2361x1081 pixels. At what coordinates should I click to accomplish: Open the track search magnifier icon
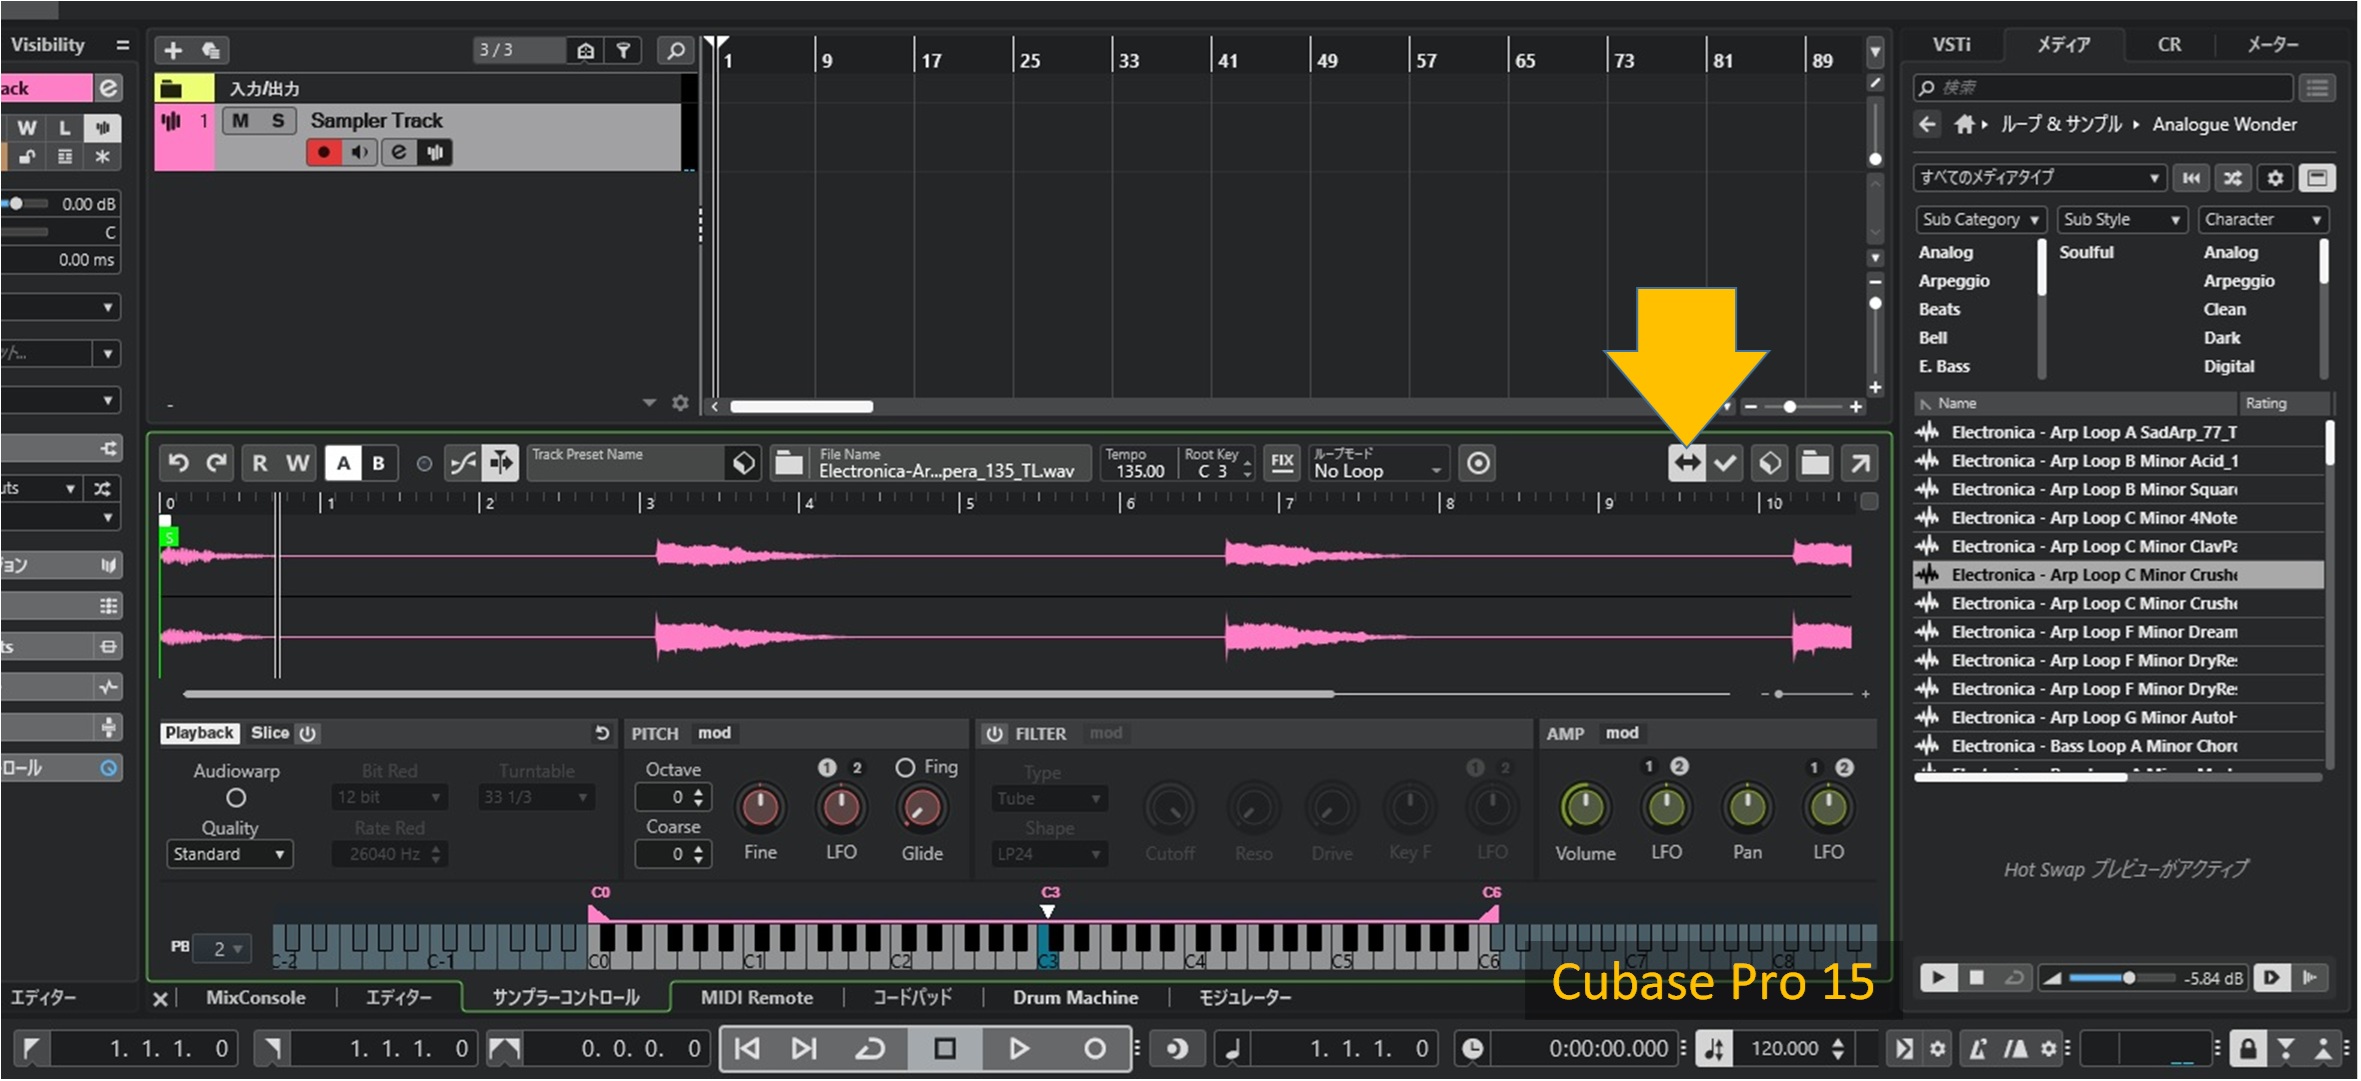676,50
